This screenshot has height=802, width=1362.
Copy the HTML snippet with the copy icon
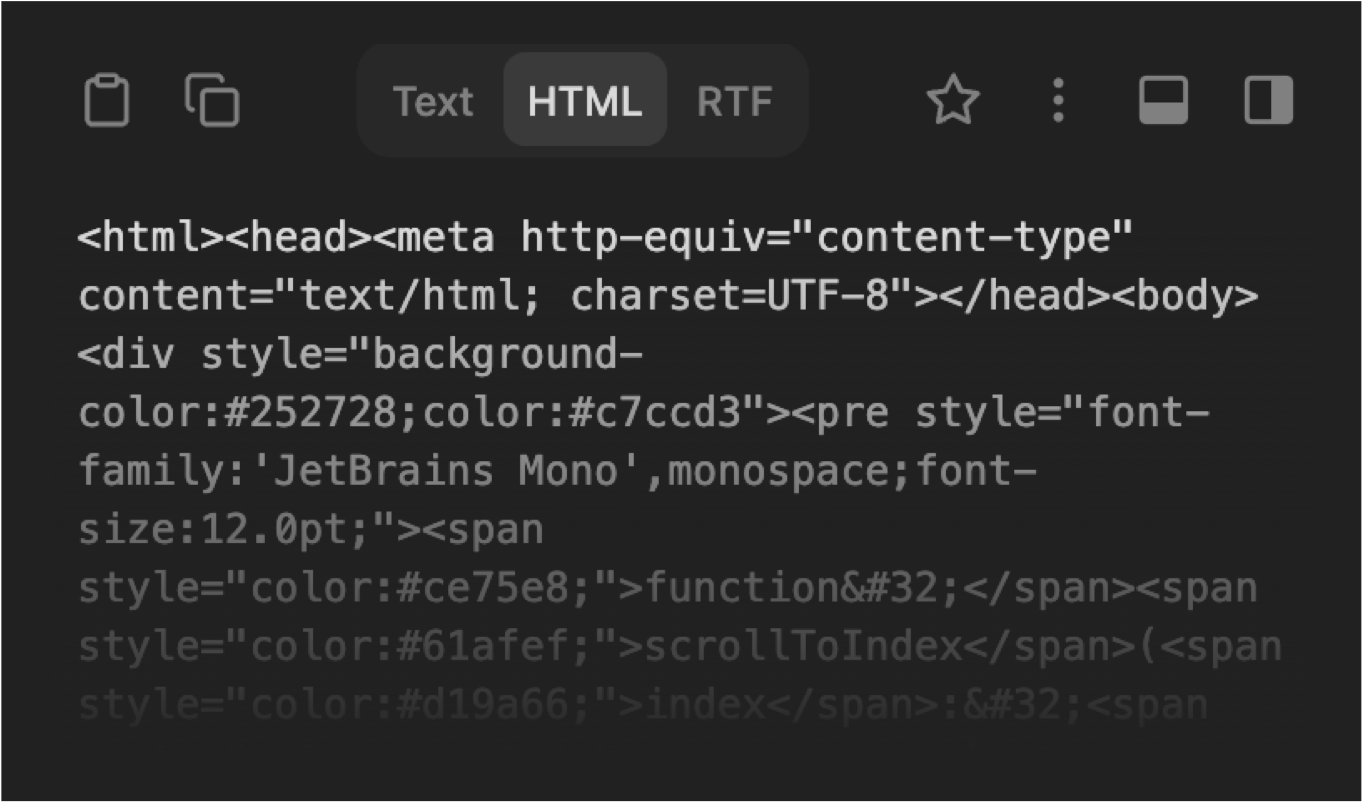point(210,100)
